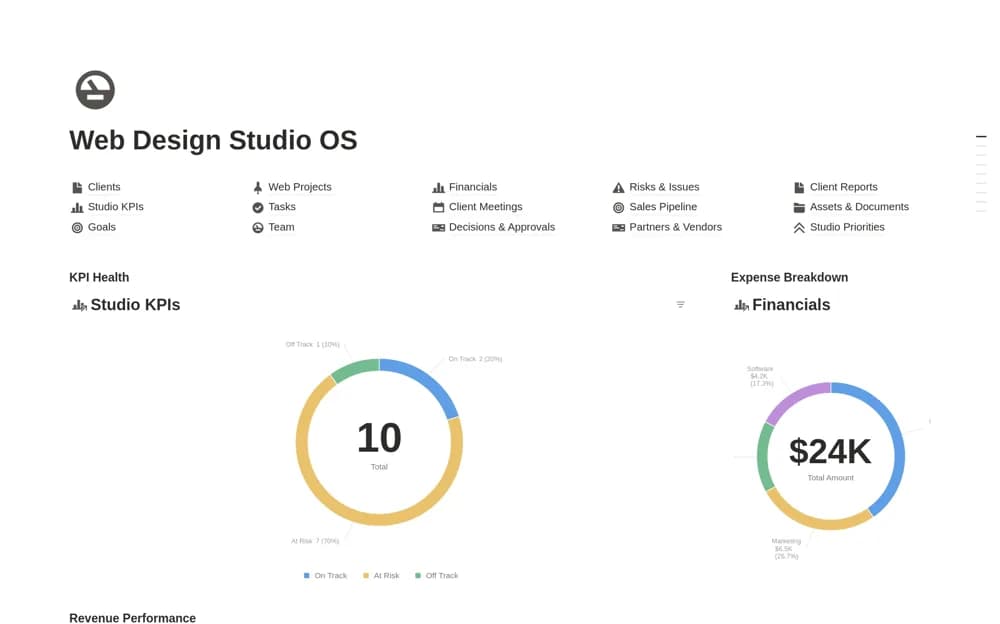Image resolution: width=1000 pixels, height=624 pixels.
Task: Open the Sales Pipeline link
Action: pyautogui.click(x=663, y=207)
